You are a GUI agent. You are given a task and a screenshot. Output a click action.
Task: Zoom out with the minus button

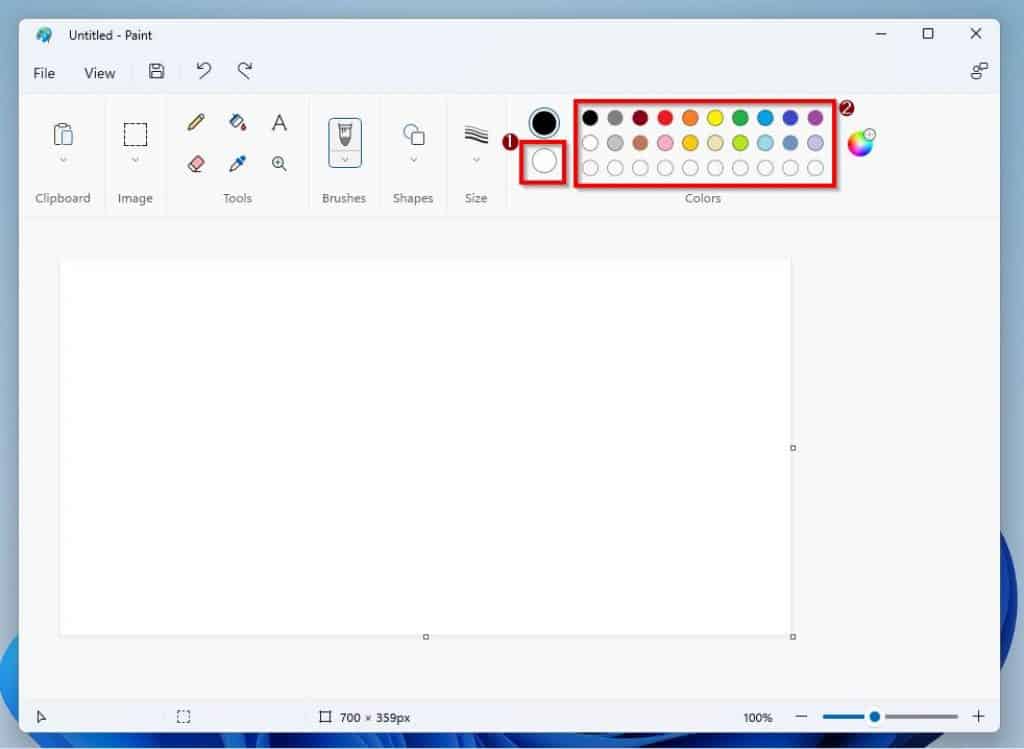[801, 716]
